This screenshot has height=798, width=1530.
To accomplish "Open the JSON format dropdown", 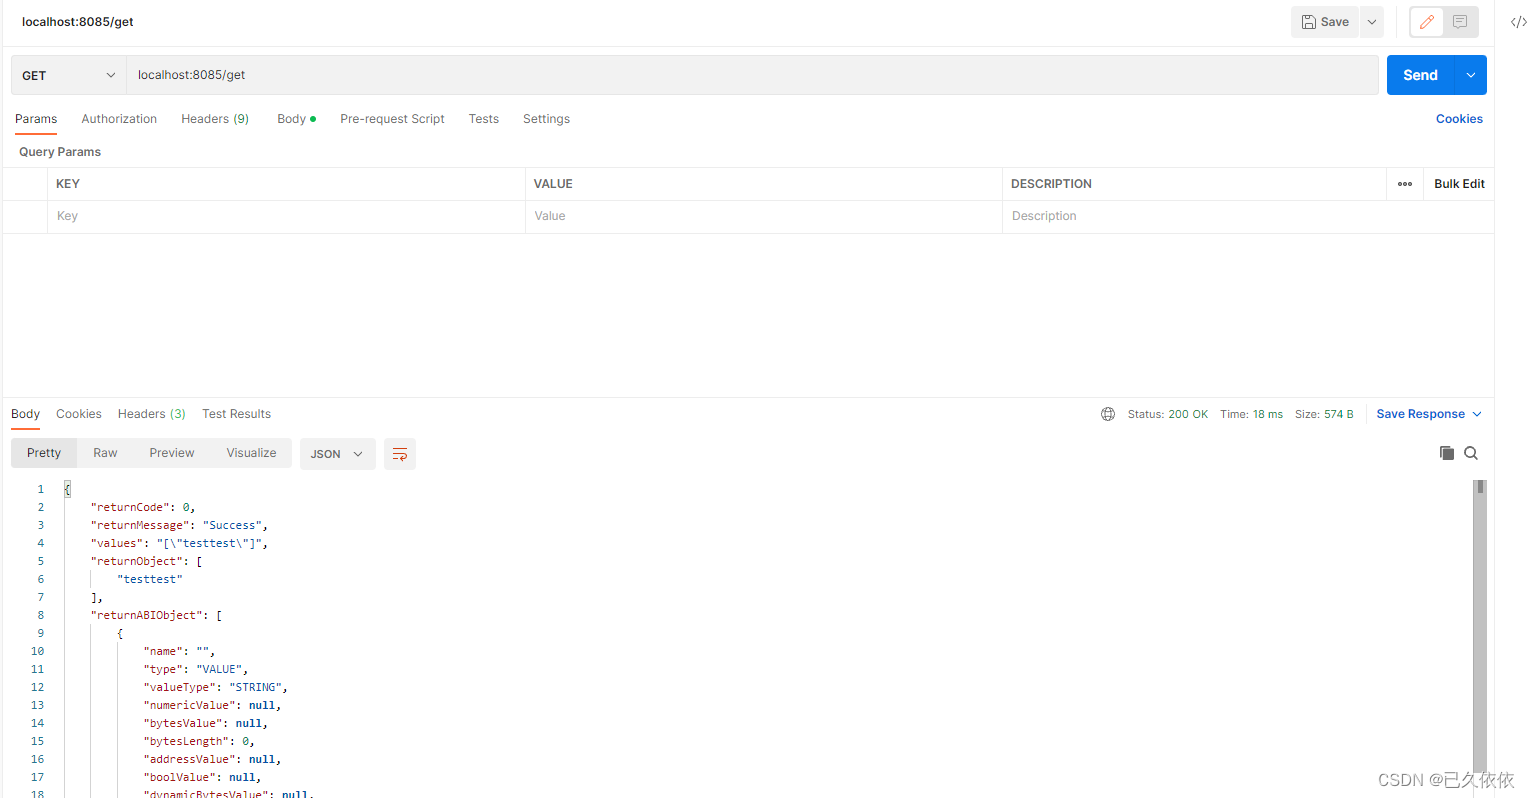I will 338,454.
